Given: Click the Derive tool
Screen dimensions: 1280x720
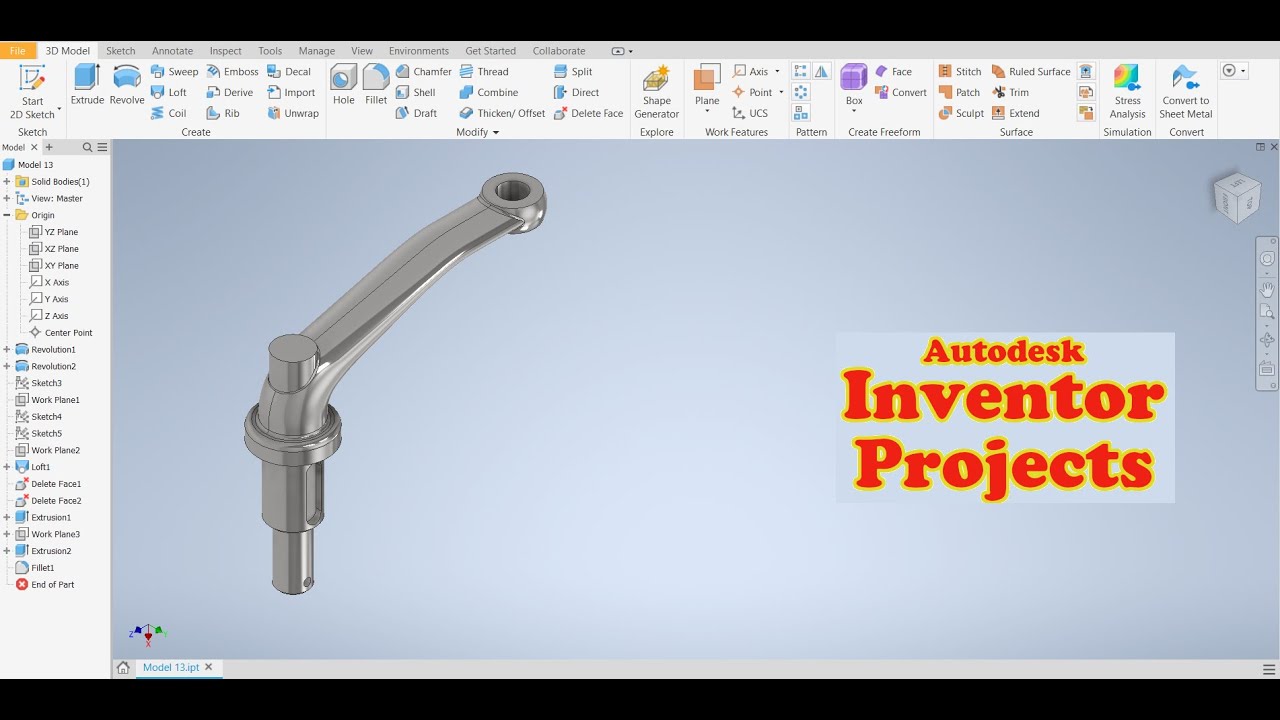Looking at the screenshot, I should [230, 93].
